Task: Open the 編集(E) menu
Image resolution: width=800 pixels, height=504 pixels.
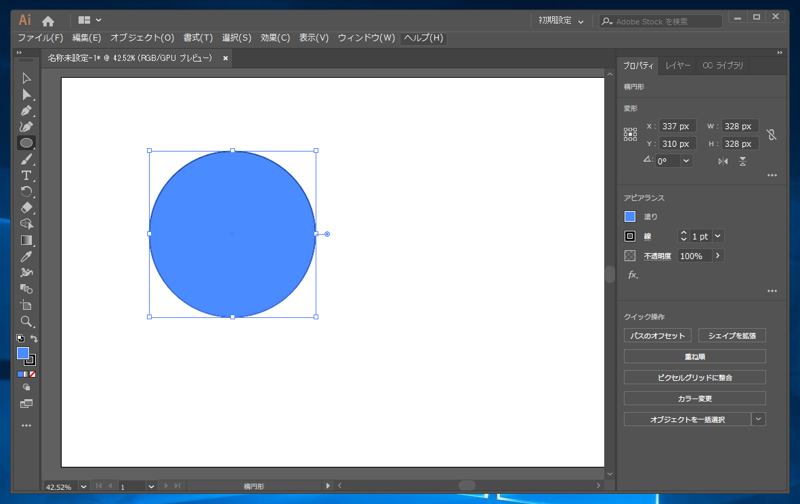Action: click(86, 38)
